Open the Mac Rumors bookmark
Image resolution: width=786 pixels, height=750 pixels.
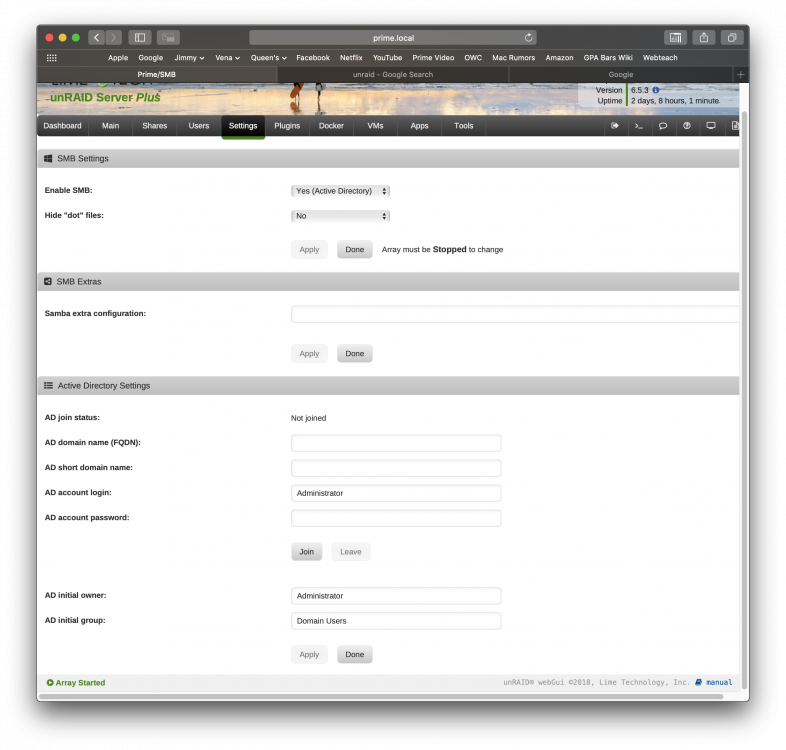513,58
